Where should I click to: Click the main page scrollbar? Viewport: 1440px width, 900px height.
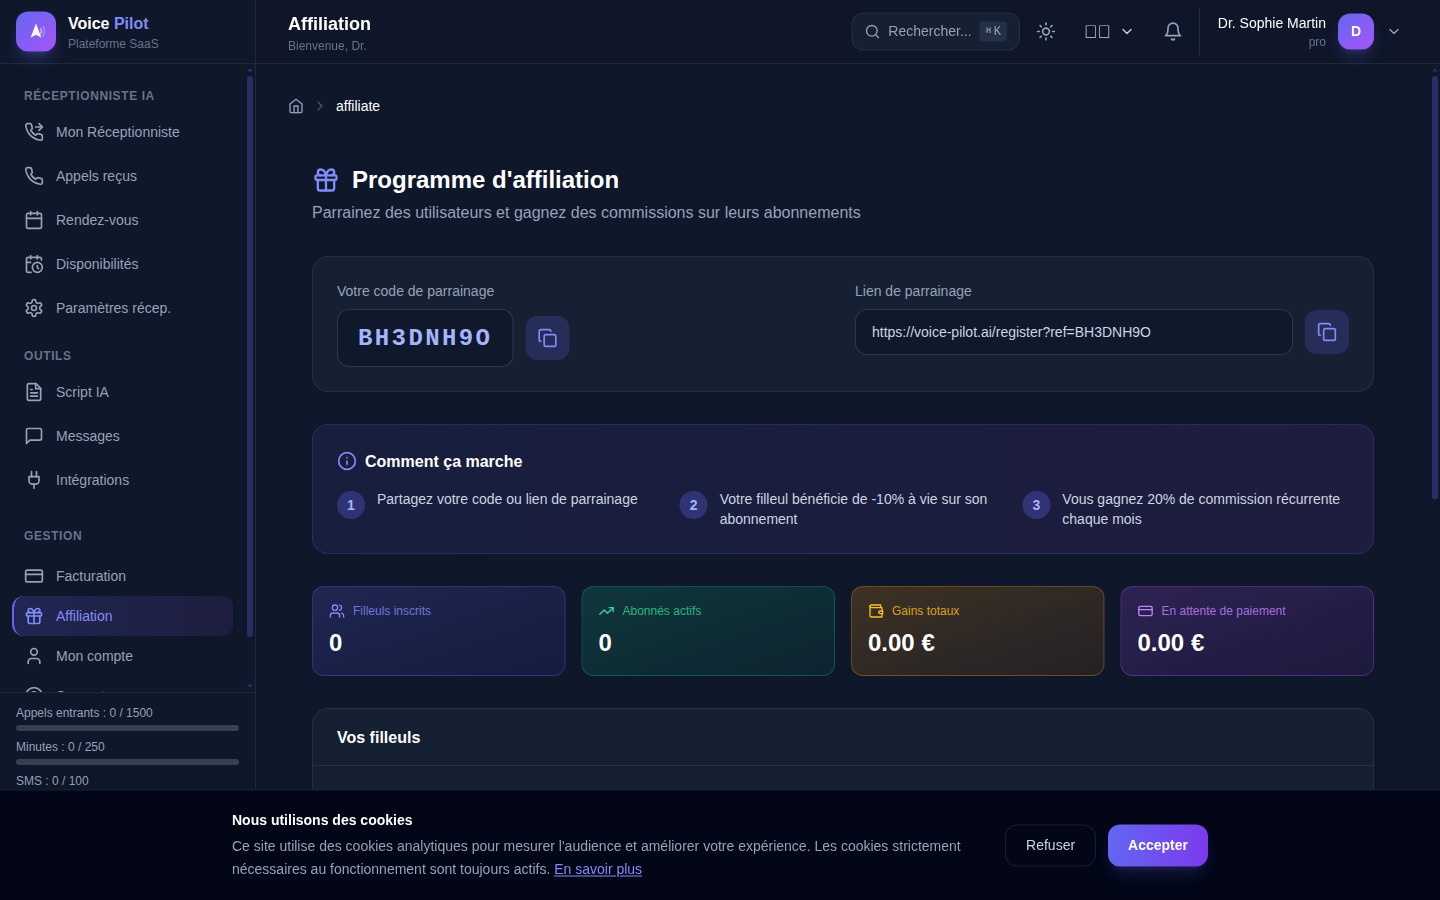1434,288
